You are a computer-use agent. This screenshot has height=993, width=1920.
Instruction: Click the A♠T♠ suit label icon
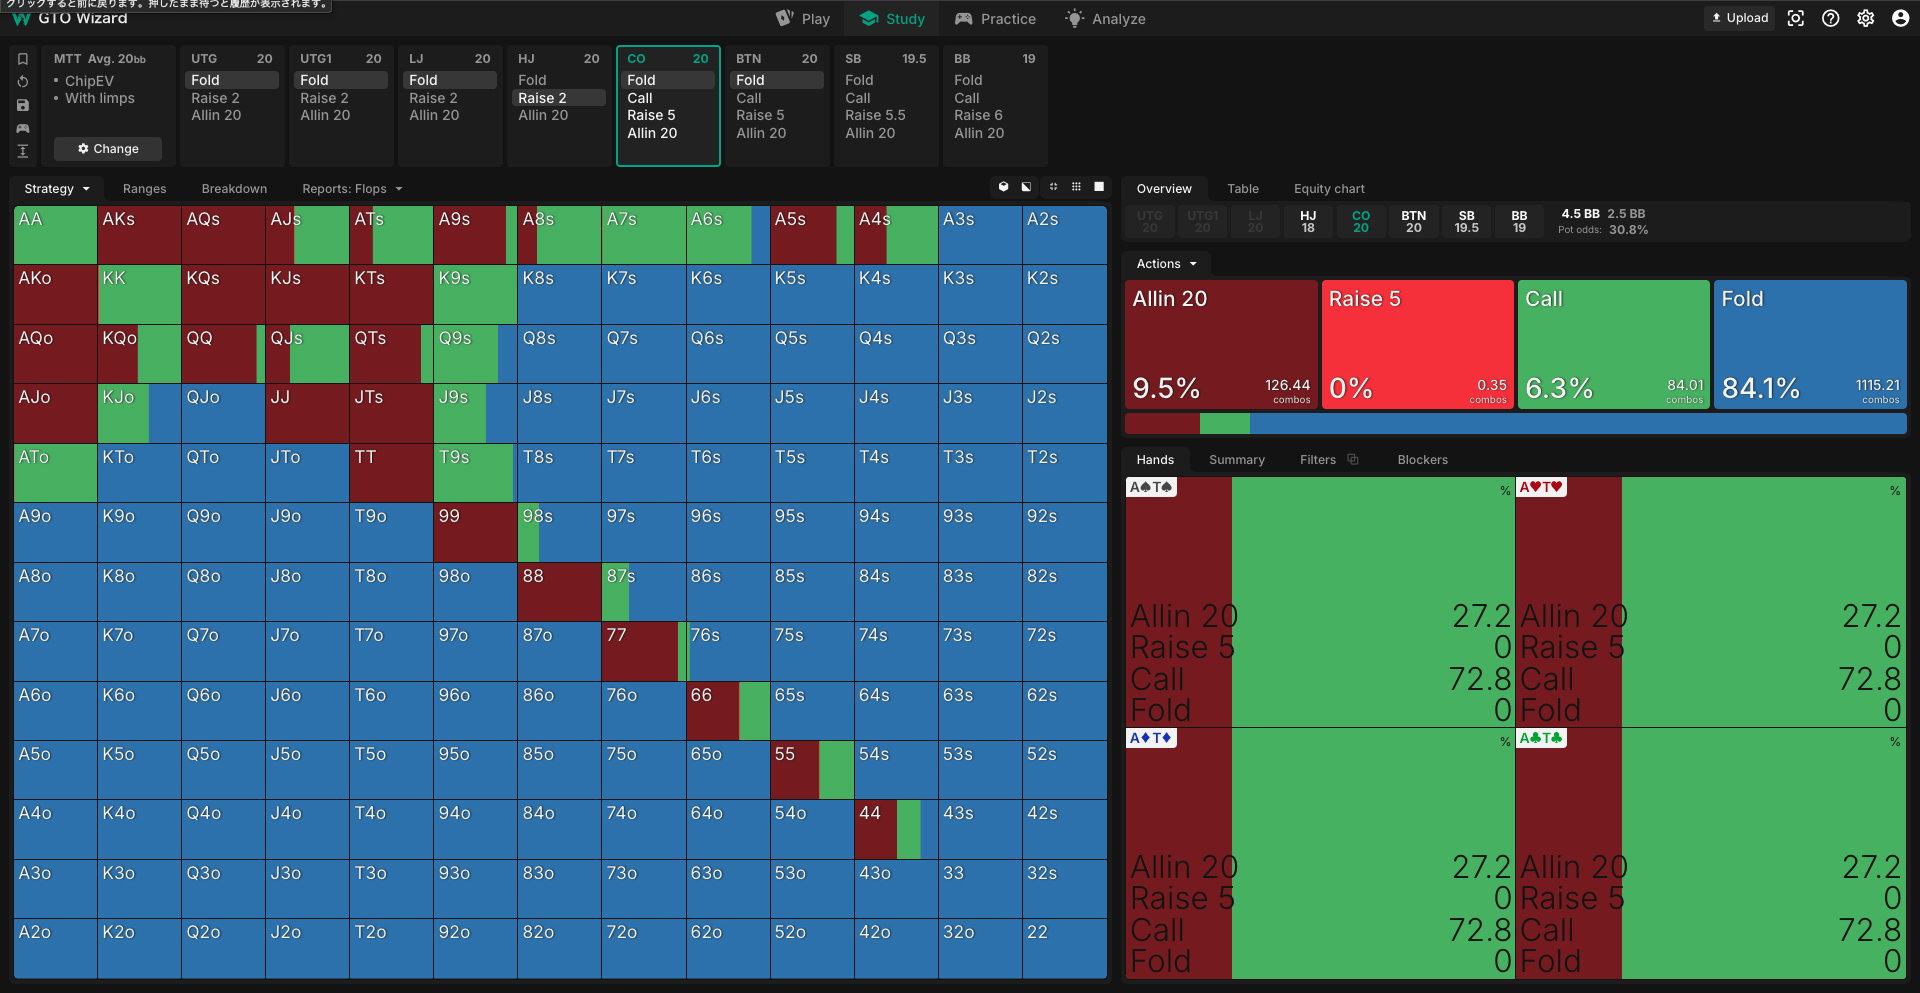[x=1151, y=487]
